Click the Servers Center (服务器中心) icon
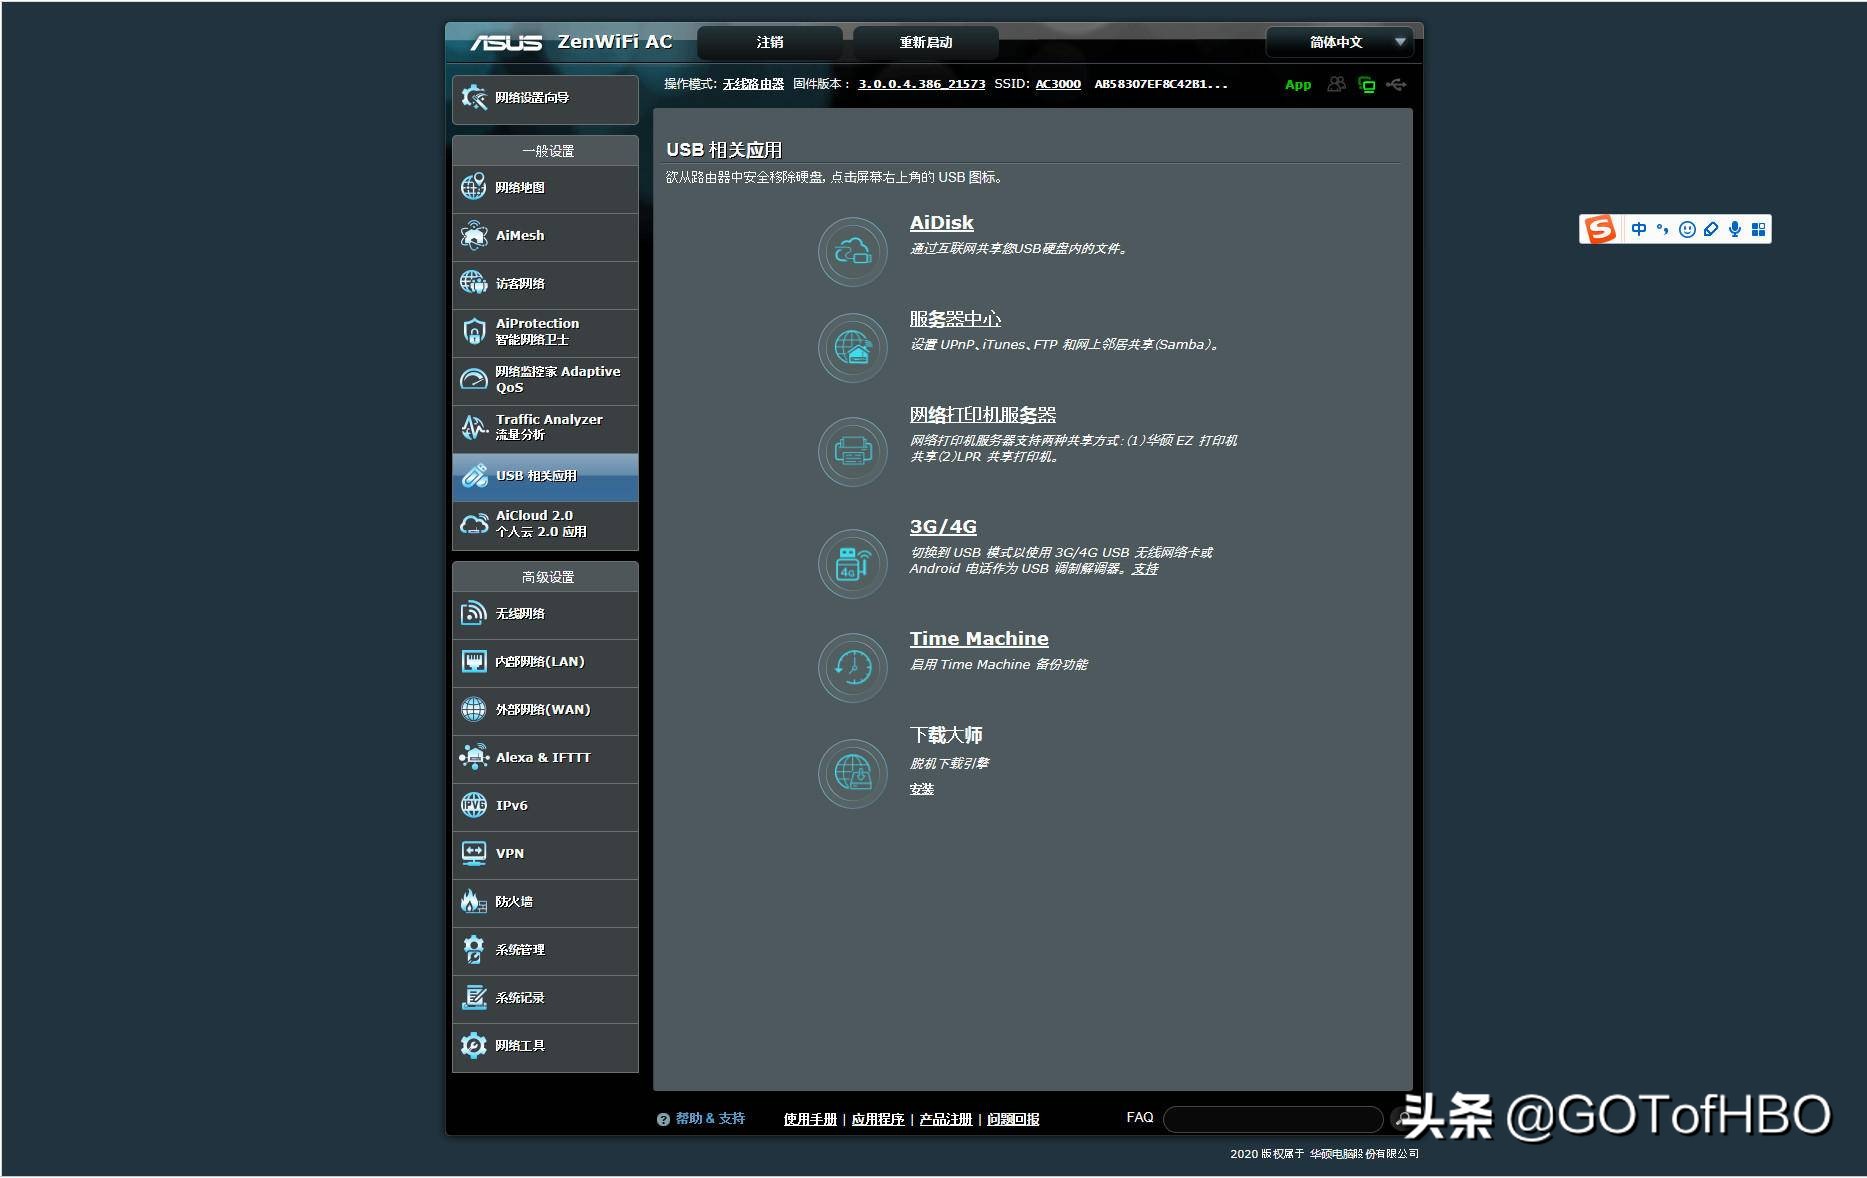 (852, 348)
